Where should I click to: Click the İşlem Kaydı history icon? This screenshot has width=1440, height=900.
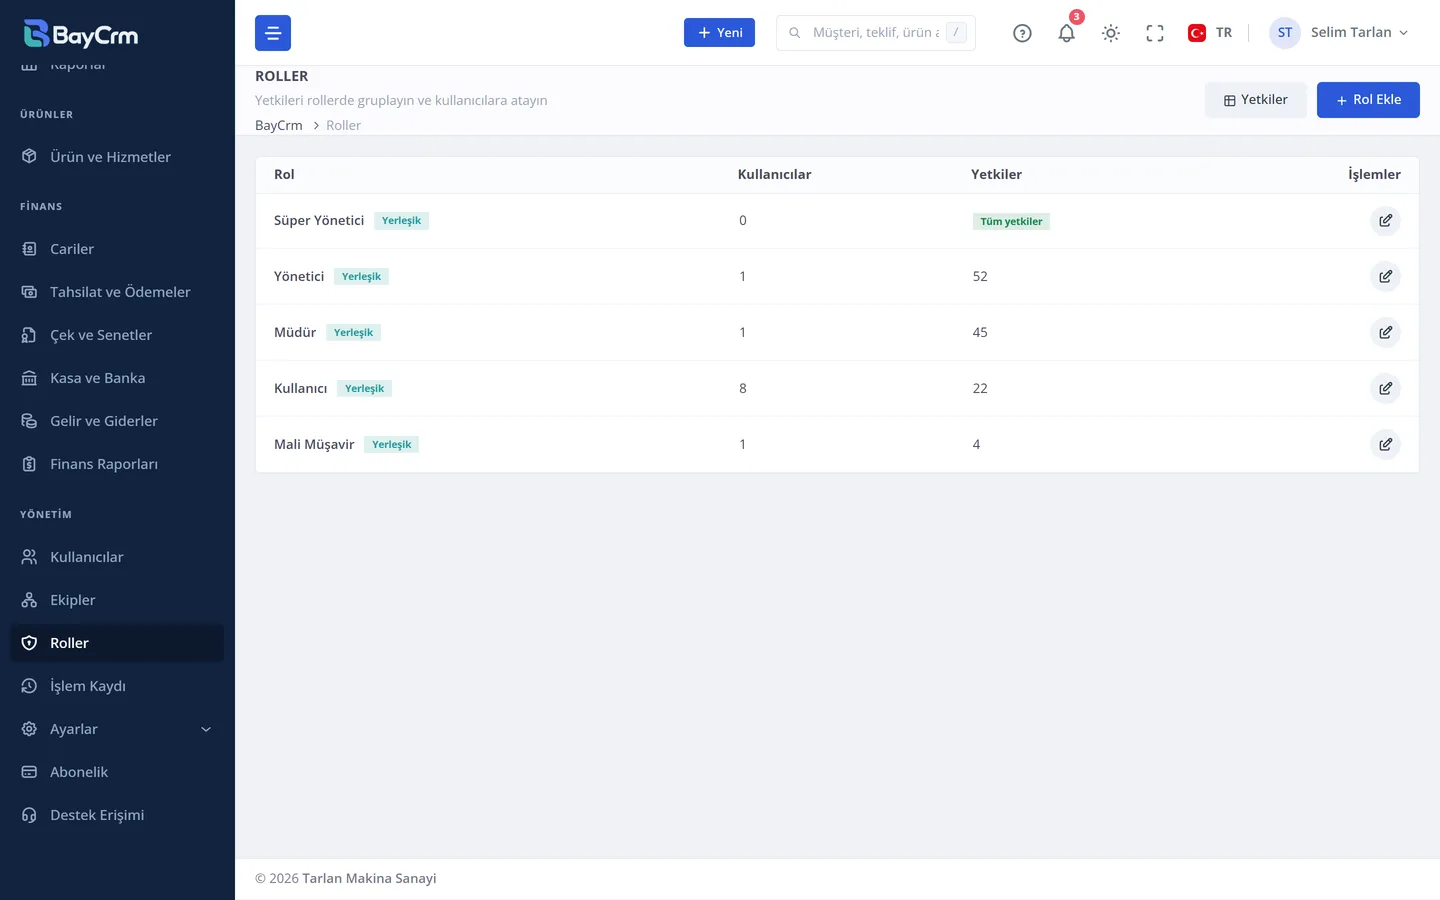click(x=29, y=686)
